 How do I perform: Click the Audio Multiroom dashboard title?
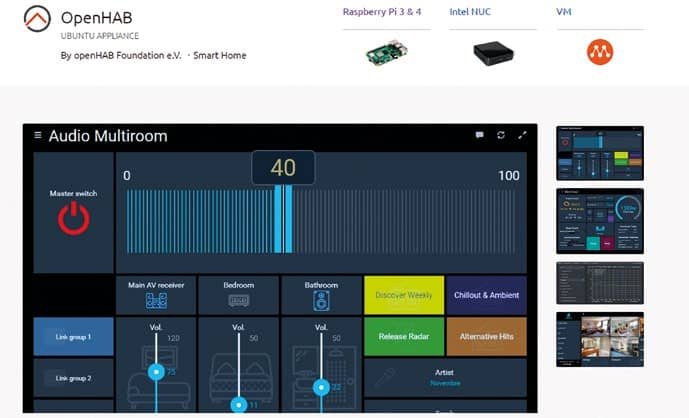(x=108, y=136)
